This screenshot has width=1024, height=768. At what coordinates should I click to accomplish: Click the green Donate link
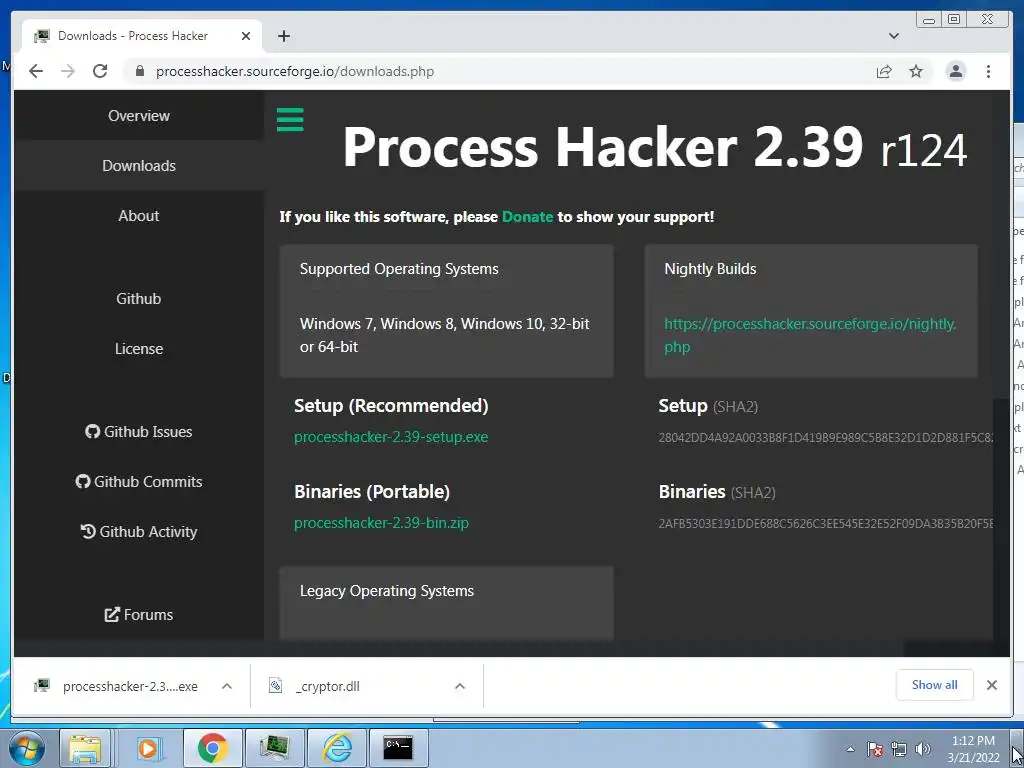[x=527, y=217]
